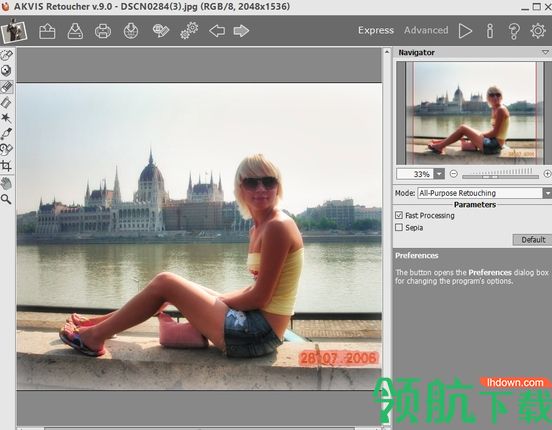The image size is (552, 430).
Task: Collapse the Navigator panel arrow
Action: tap(545, 52)
